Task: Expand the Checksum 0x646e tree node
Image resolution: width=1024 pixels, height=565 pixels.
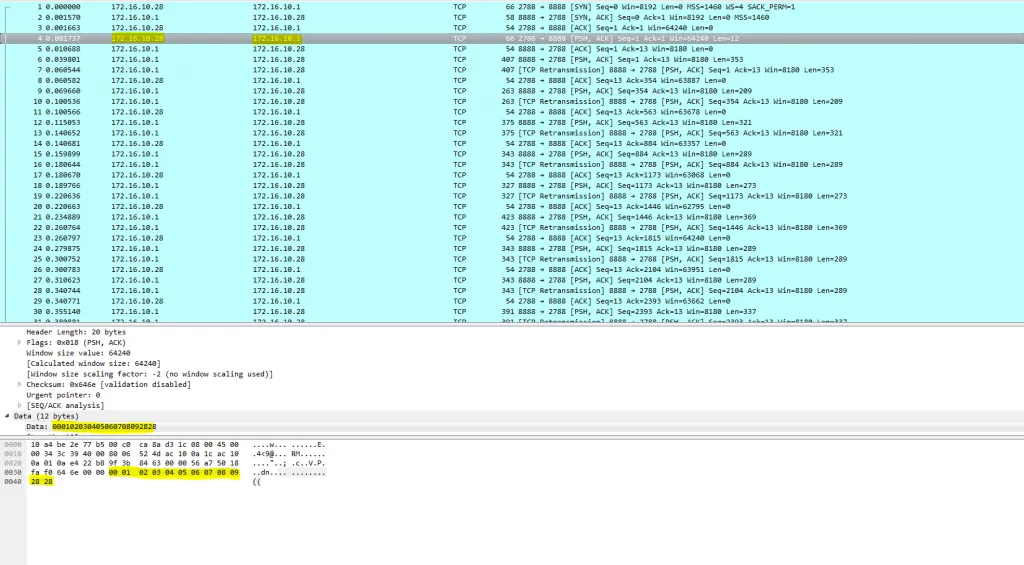Action: pos(20,385)
